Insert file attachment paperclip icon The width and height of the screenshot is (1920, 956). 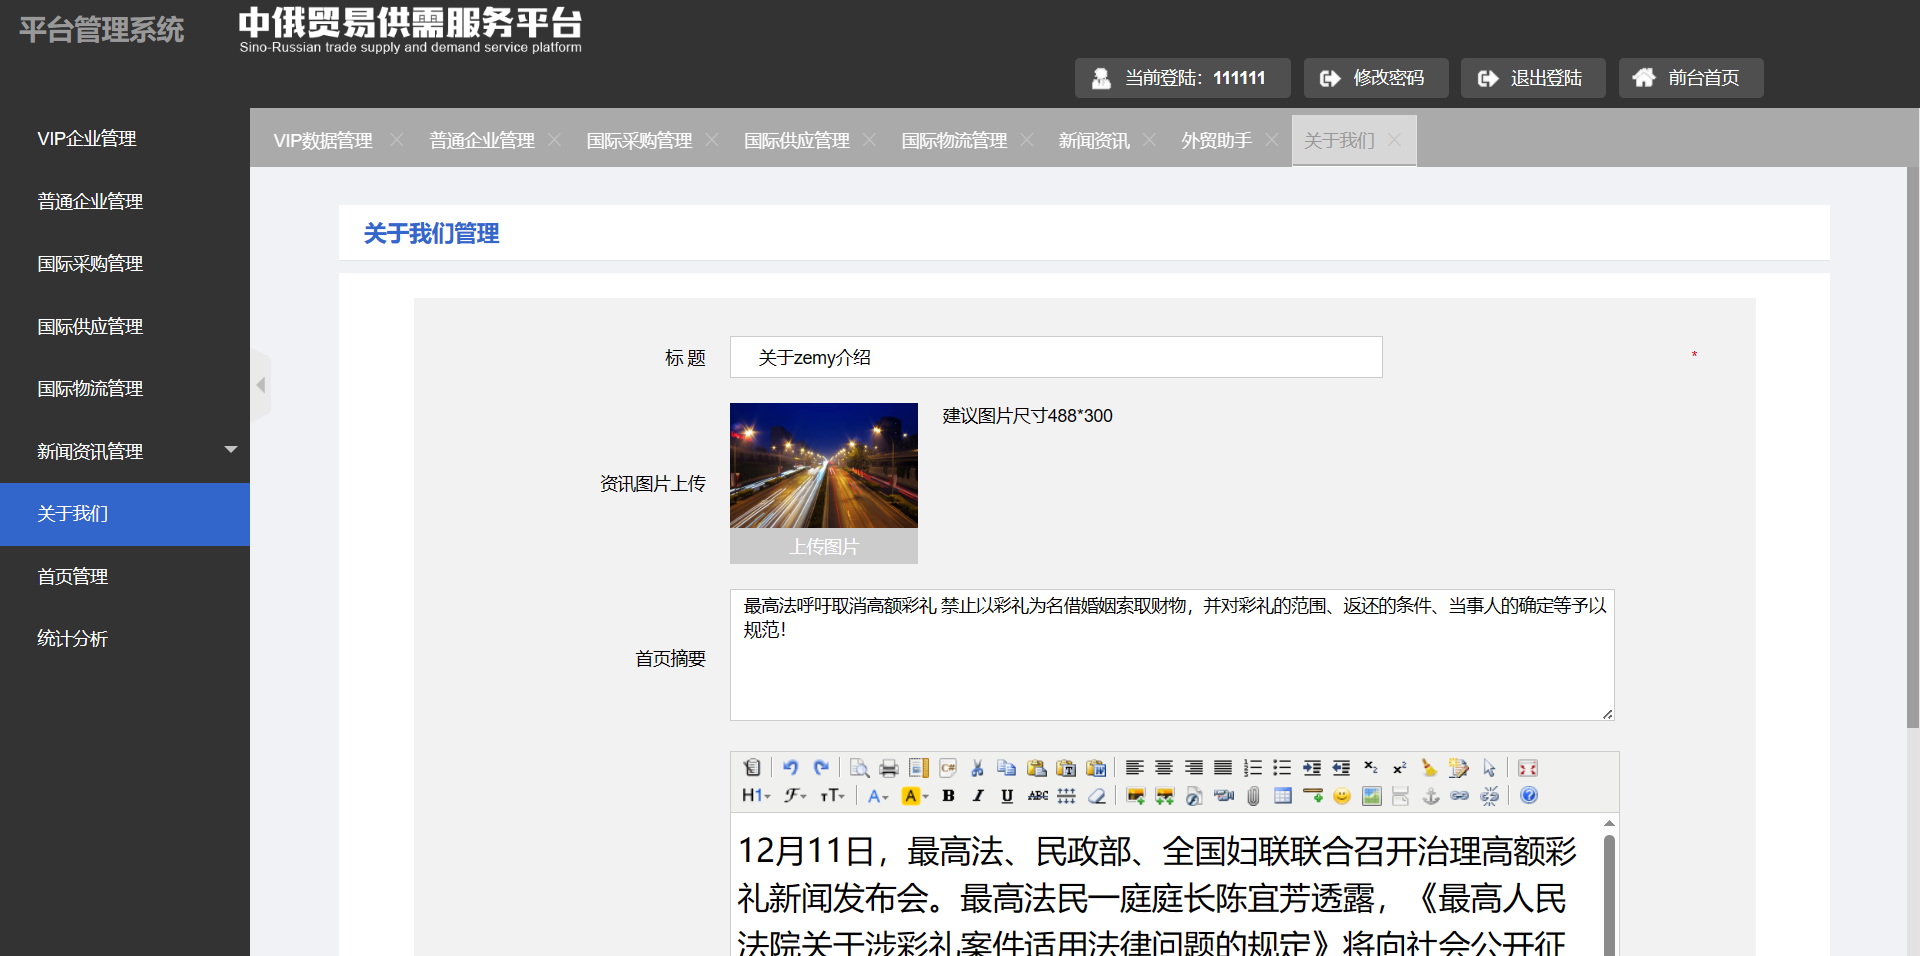coord(1253,796)
